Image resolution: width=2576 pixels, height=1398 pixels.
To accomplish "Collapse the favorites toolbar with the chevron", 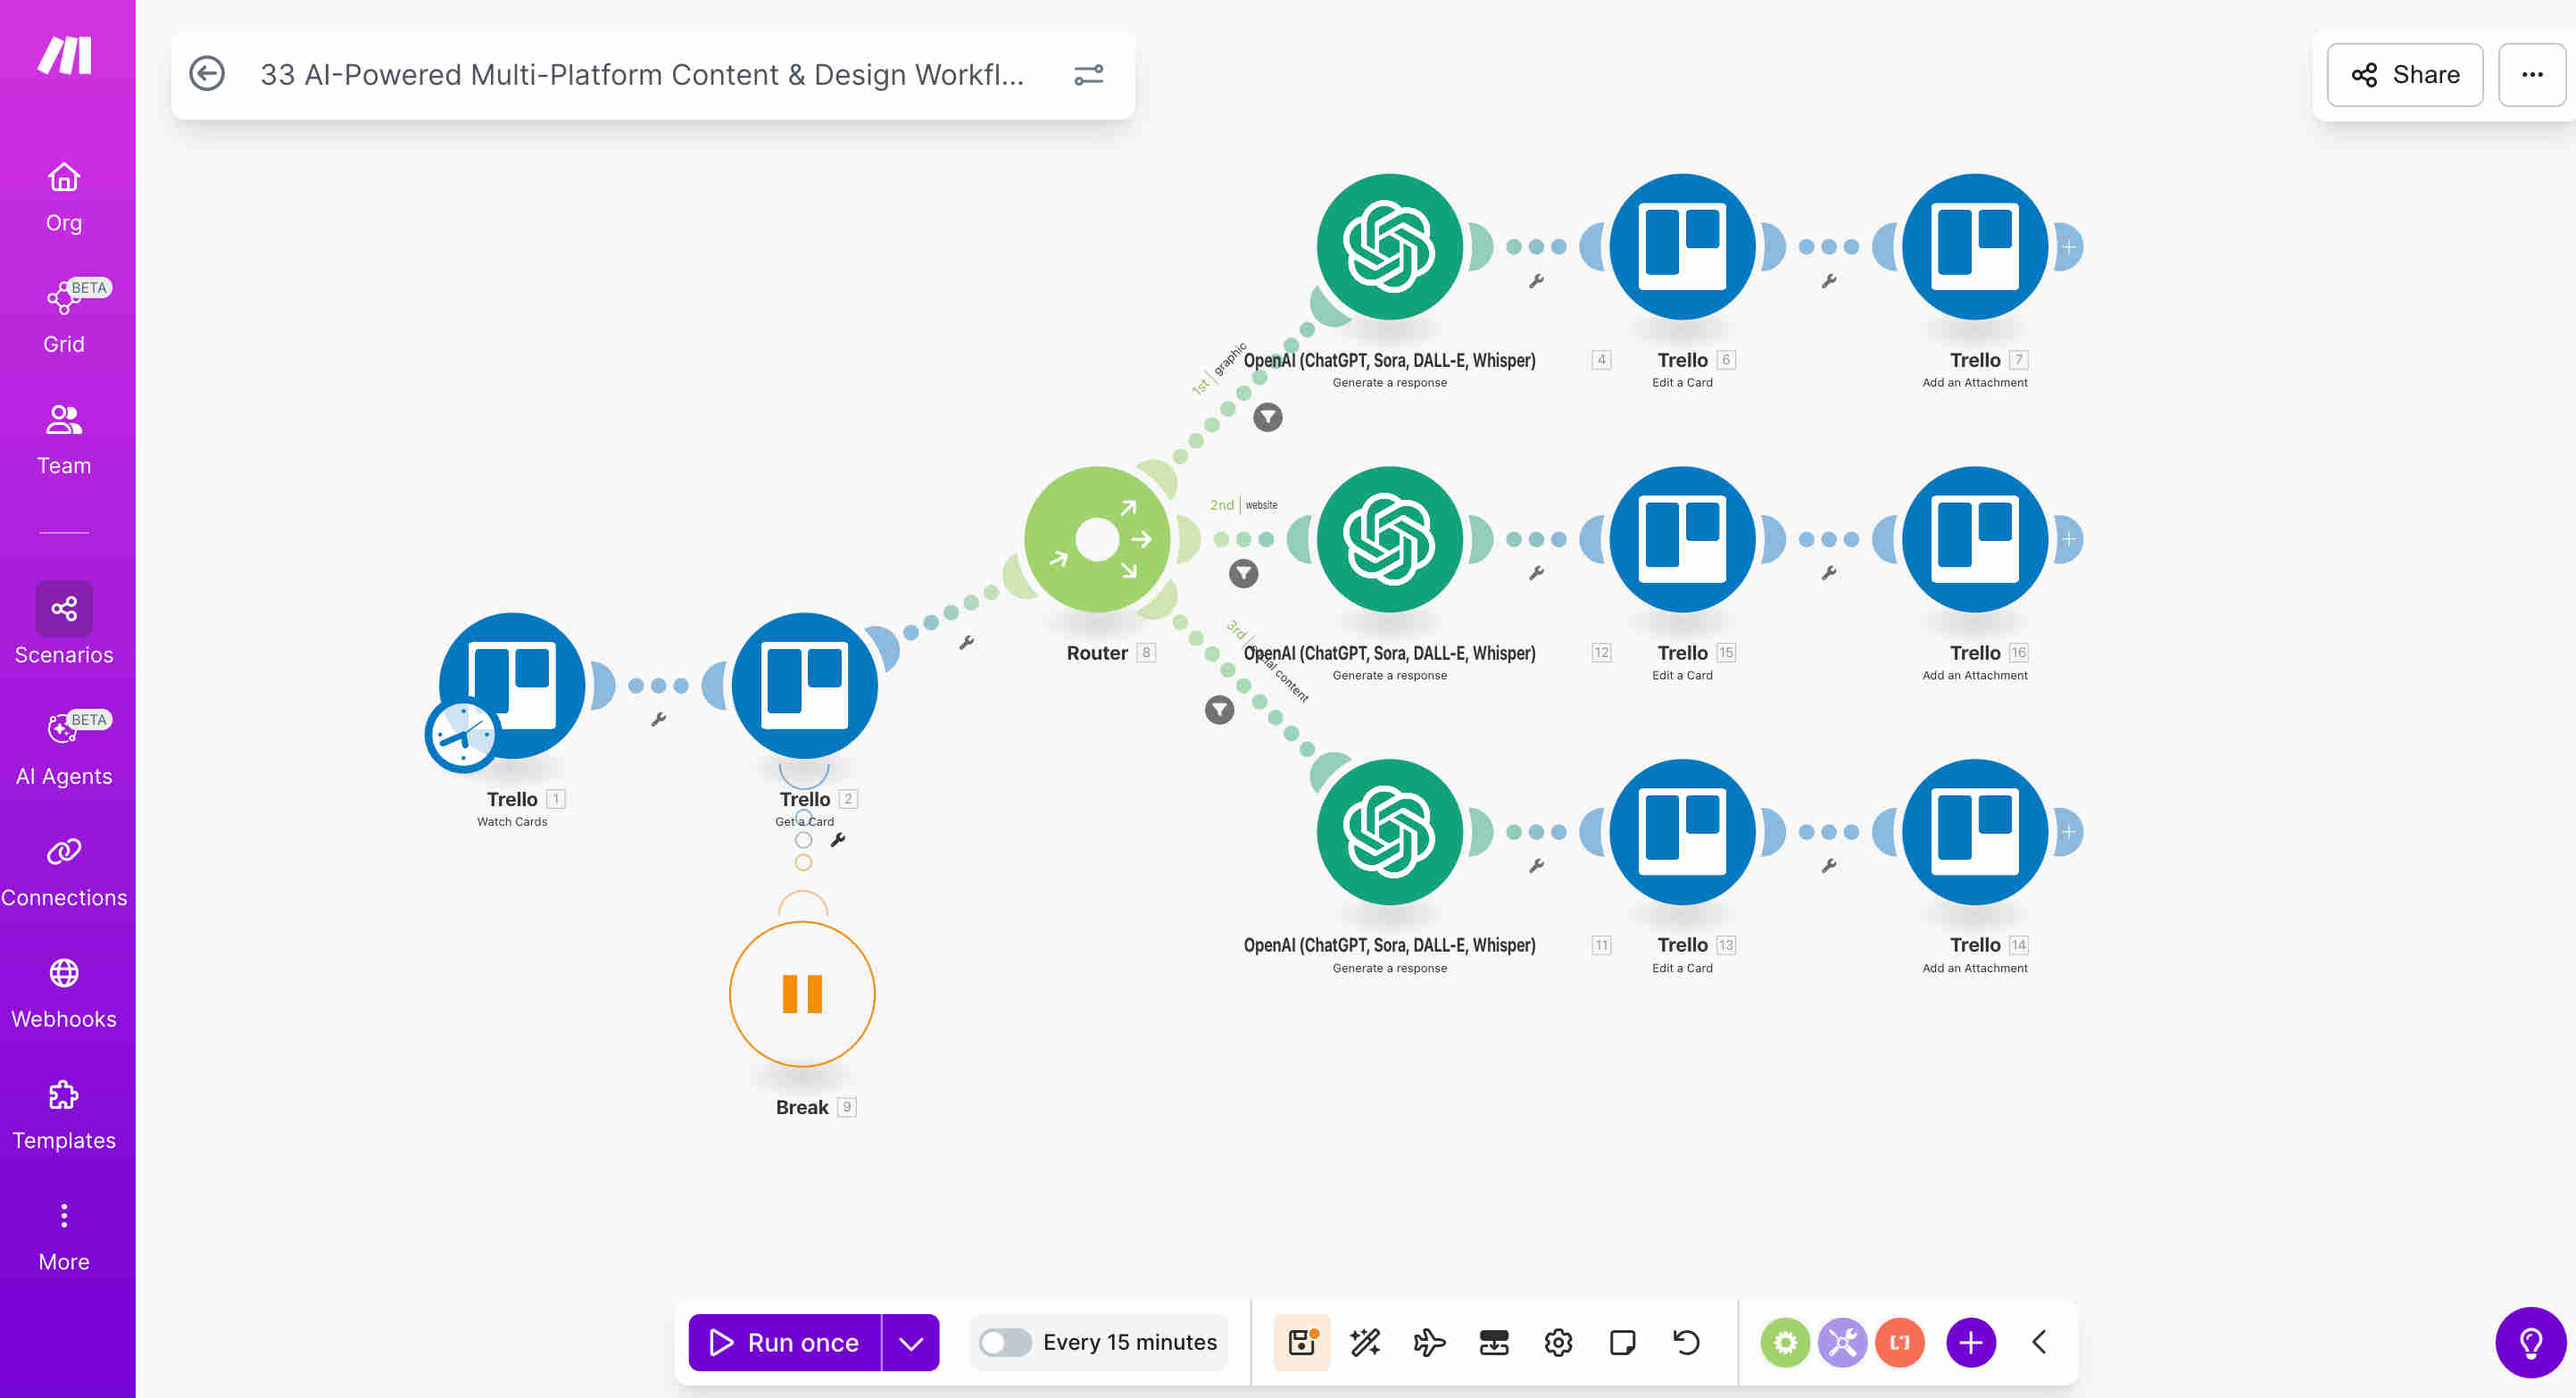I will [x=2039, y=1342].
